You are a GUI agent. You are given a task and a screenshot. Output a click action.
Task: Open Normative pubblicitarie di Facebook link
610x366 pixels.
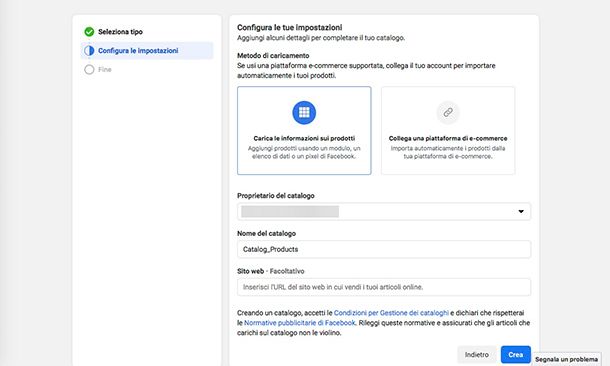[x=300, y=323]
